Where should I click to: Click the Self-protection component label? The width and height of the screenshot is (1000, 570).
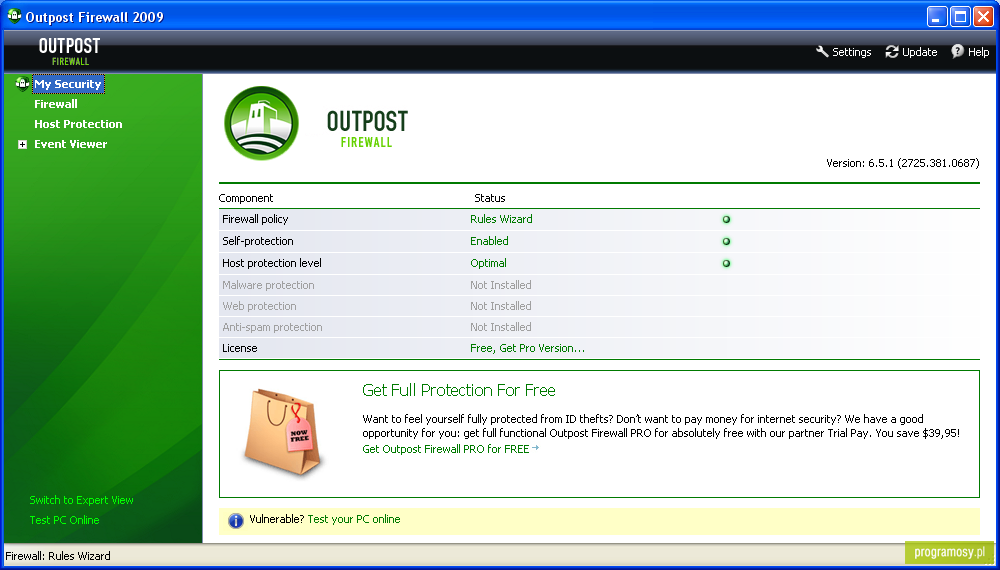[x=258, y=241]
